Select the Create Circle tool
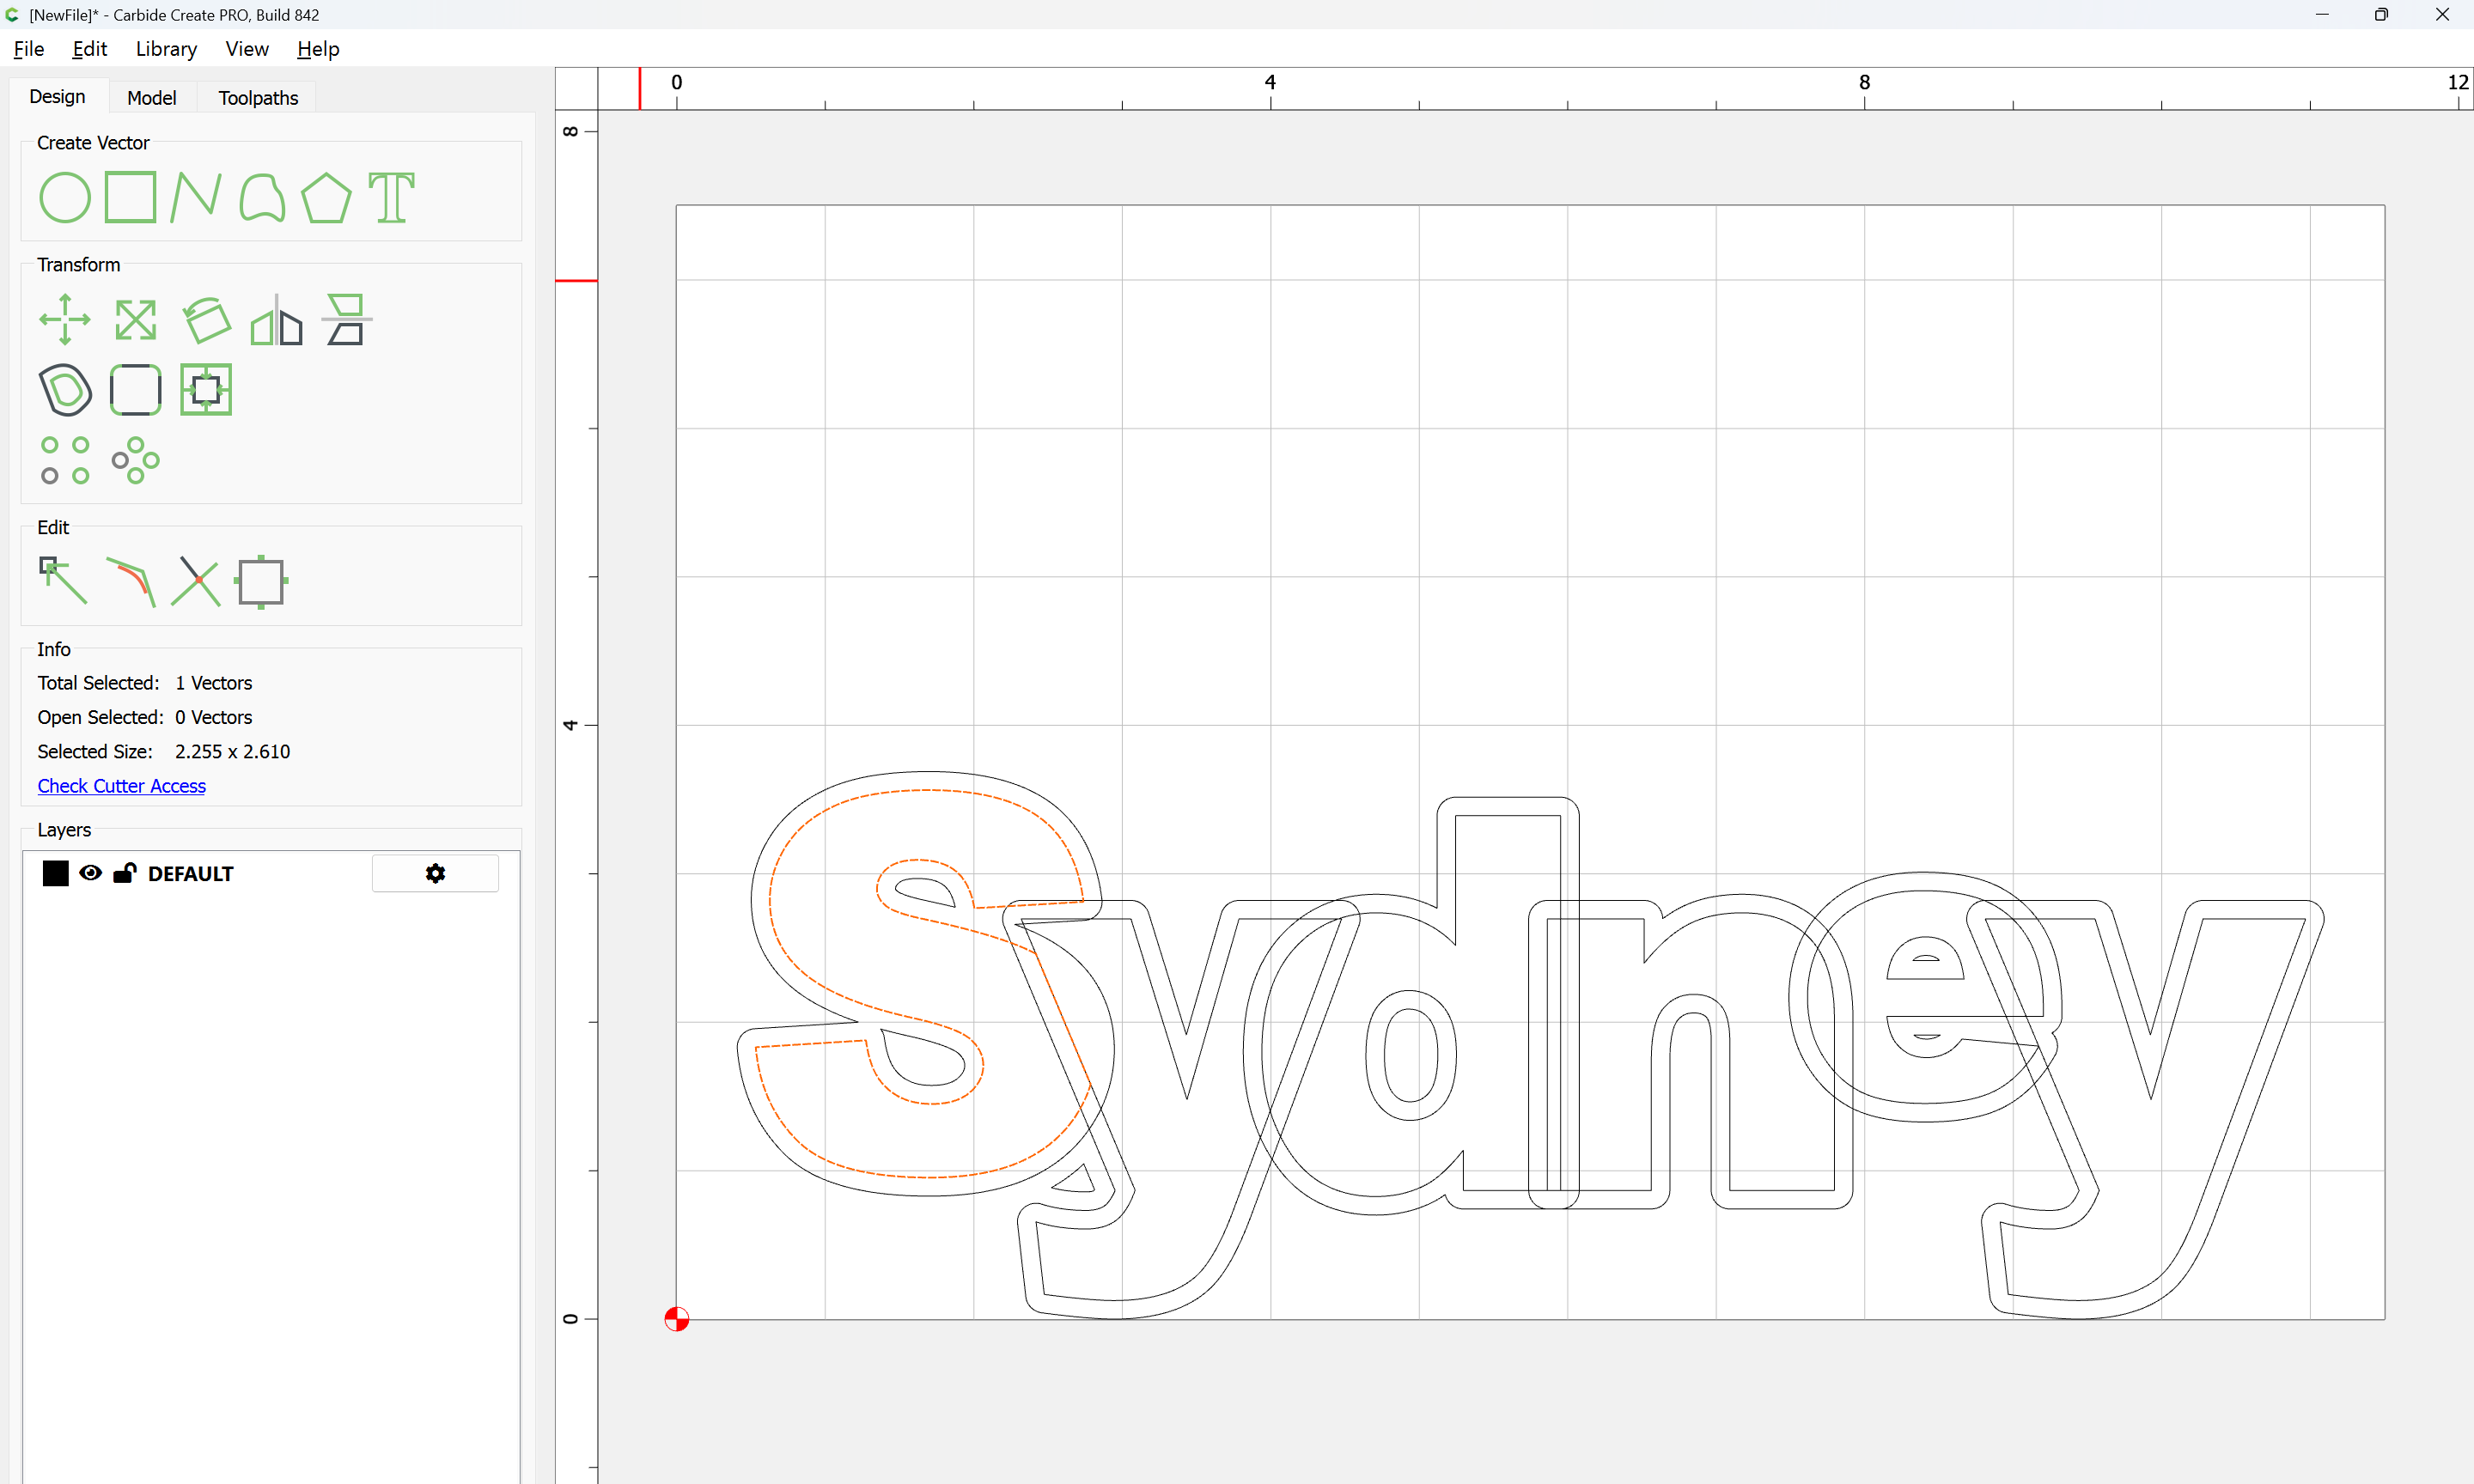 coord(65,197)
